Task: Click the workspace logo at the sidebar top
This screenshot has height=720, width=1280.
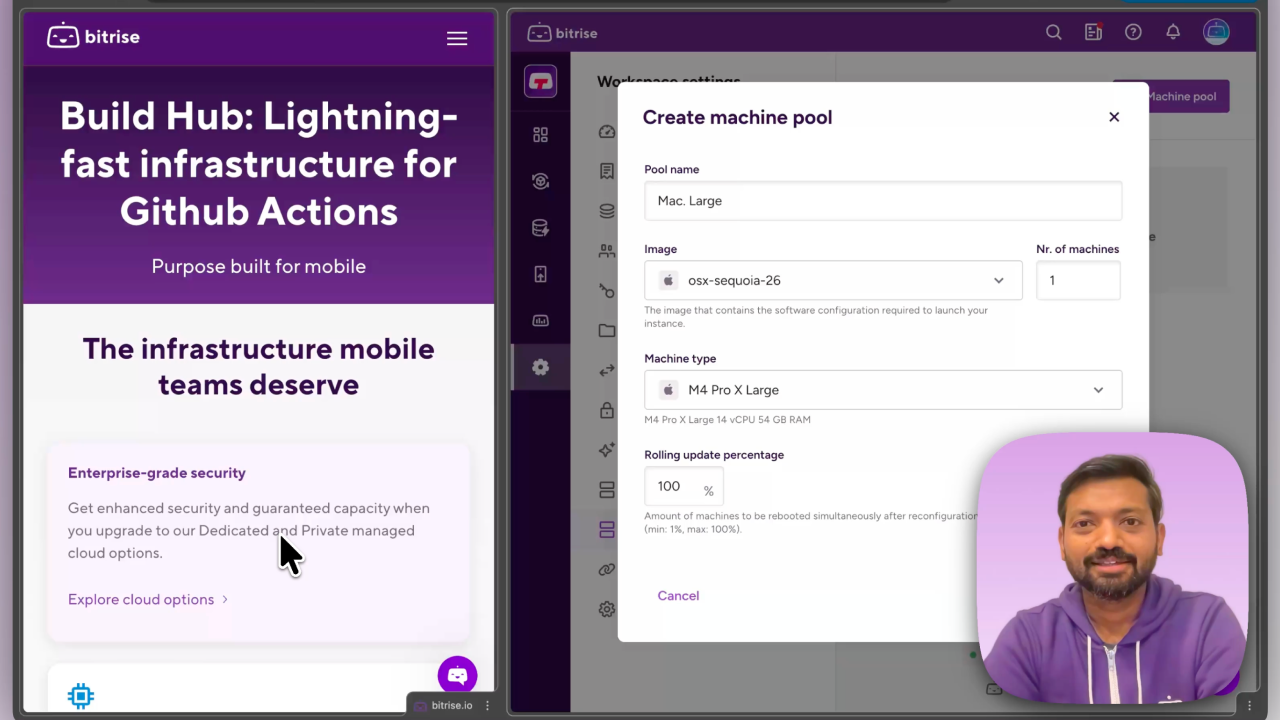Action: [540, 81]
